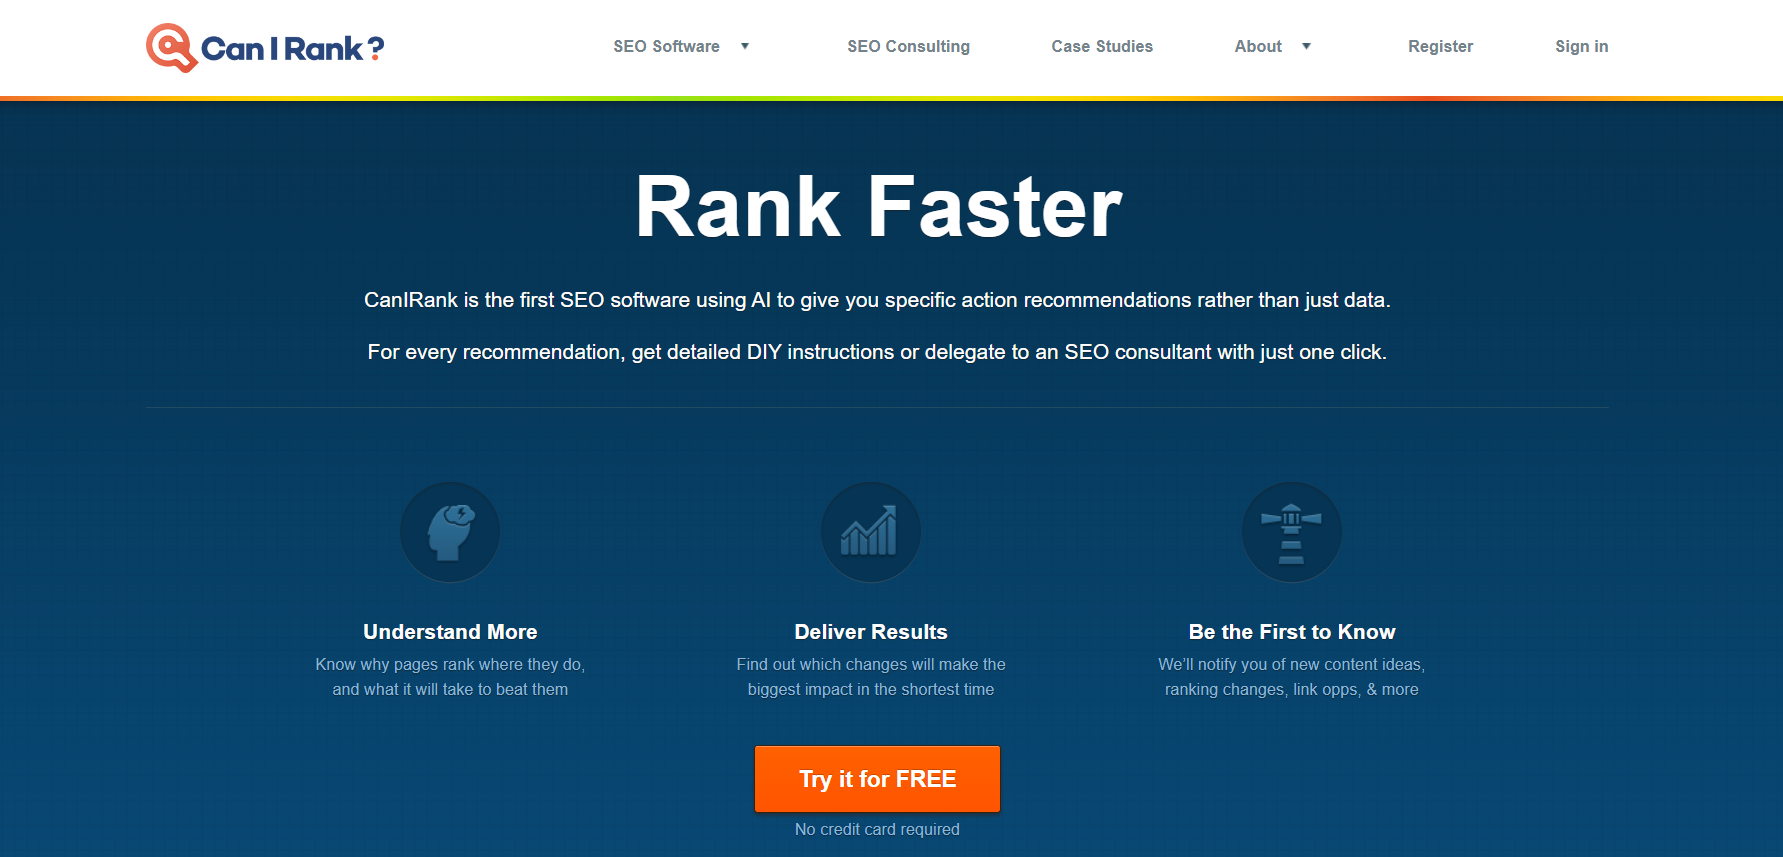1783x857 pixels.
Task: Click text "We'll notify you of new content ideas,"
Action: (x=1292, y=664)
